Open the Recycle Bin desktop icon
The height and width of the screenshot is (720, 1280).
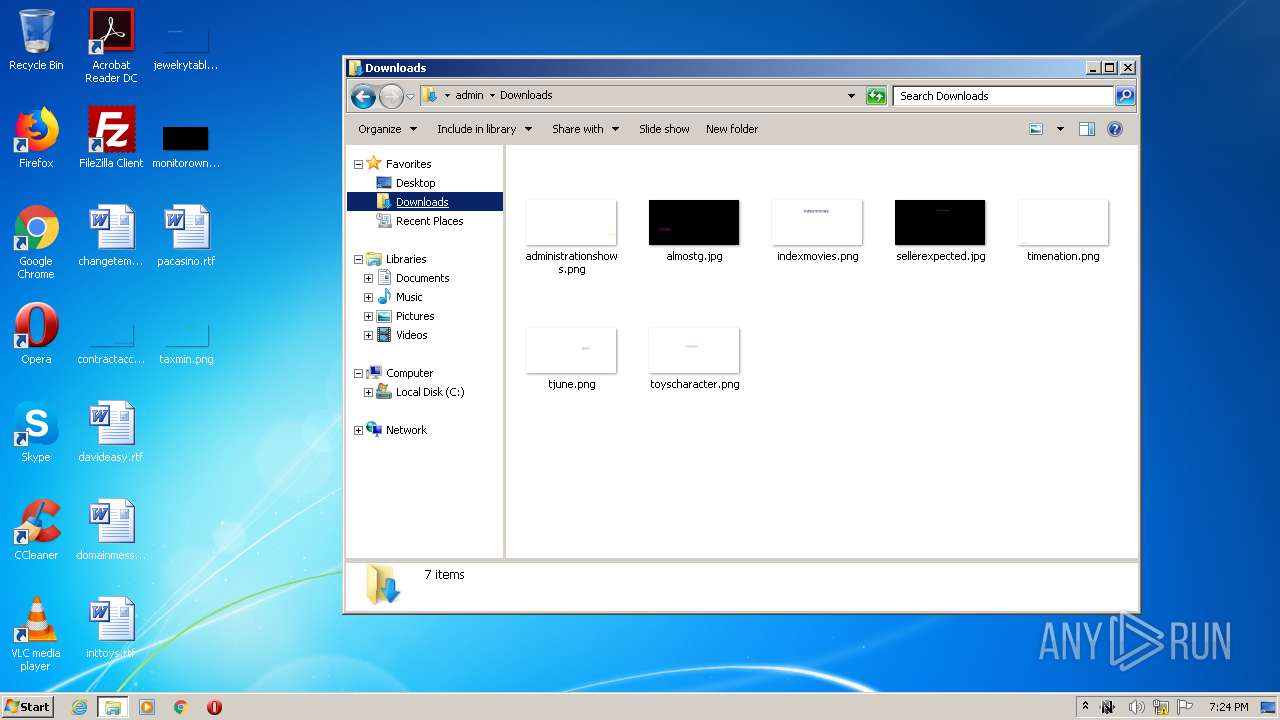pyautogui.click(x=36, y=40)
